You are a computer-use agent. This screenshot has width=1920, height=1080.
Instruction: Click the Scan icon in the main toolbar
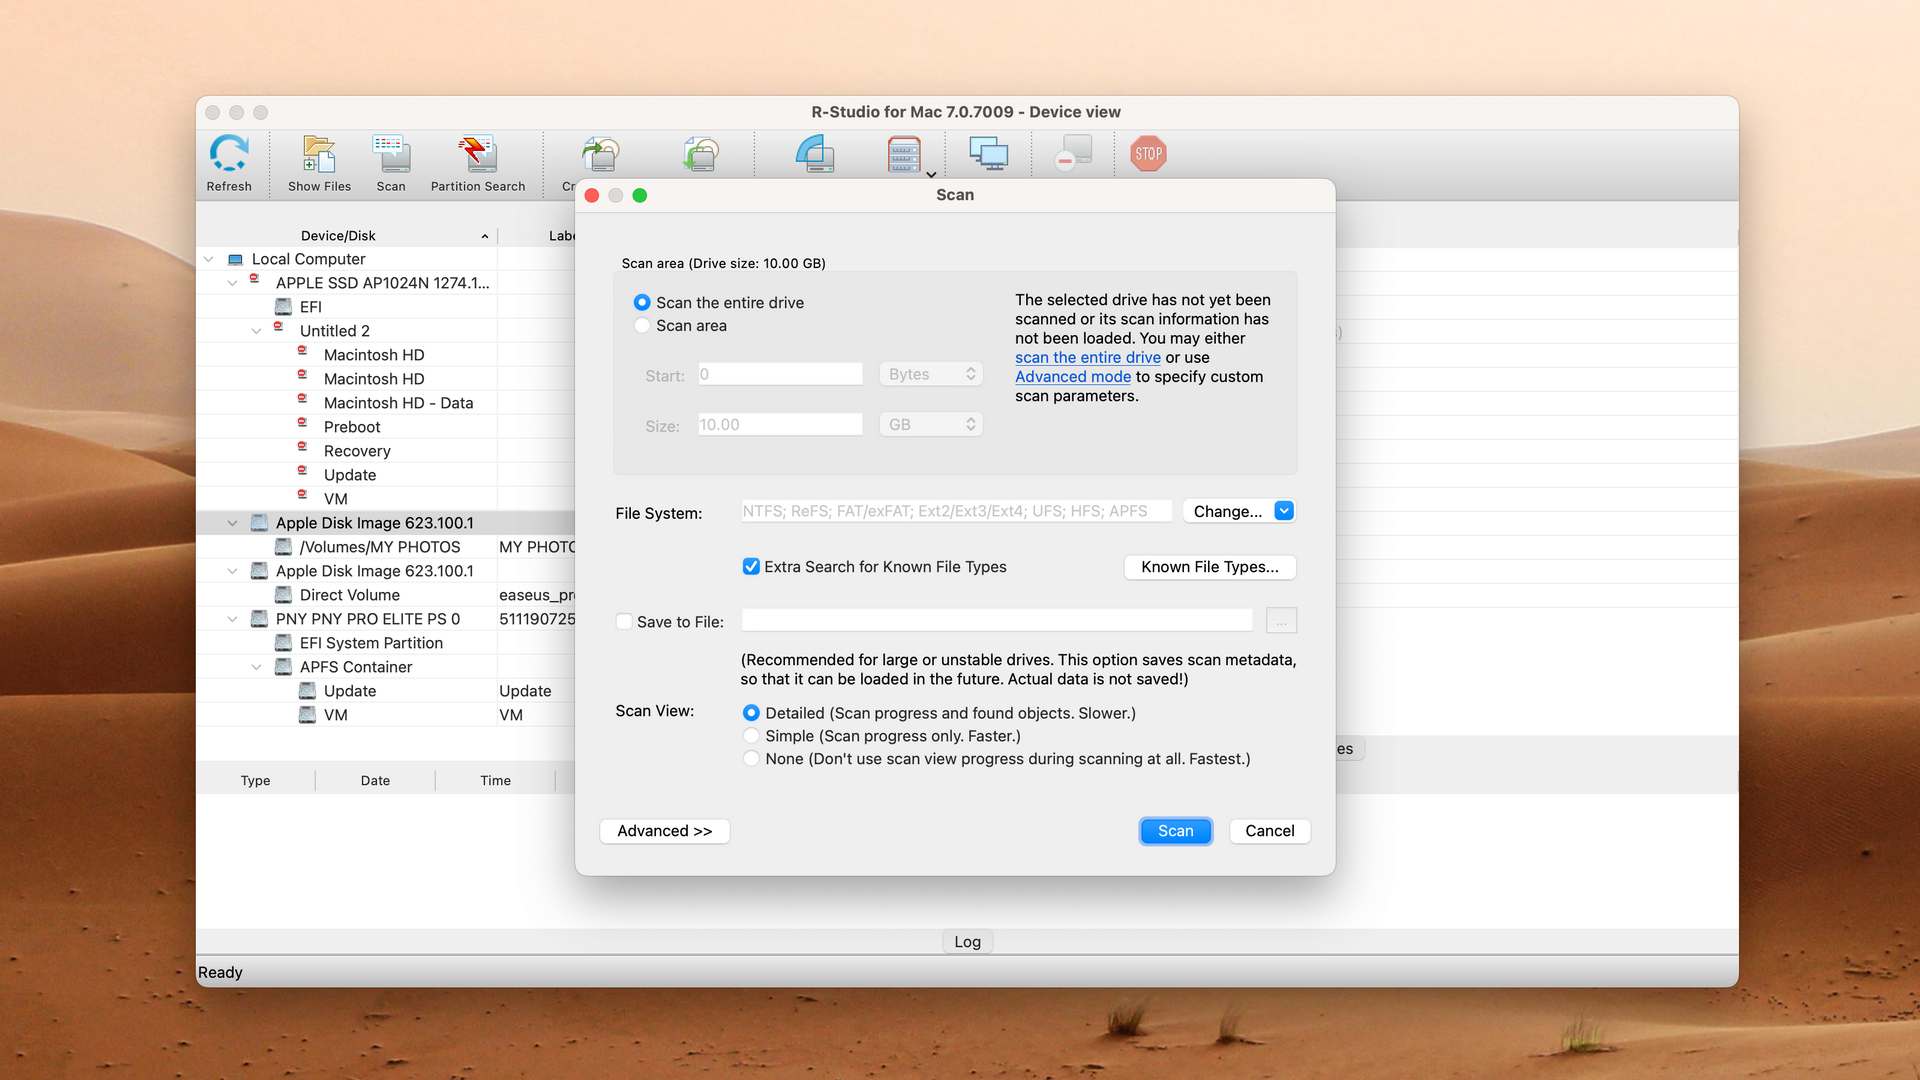coord(391,155)
